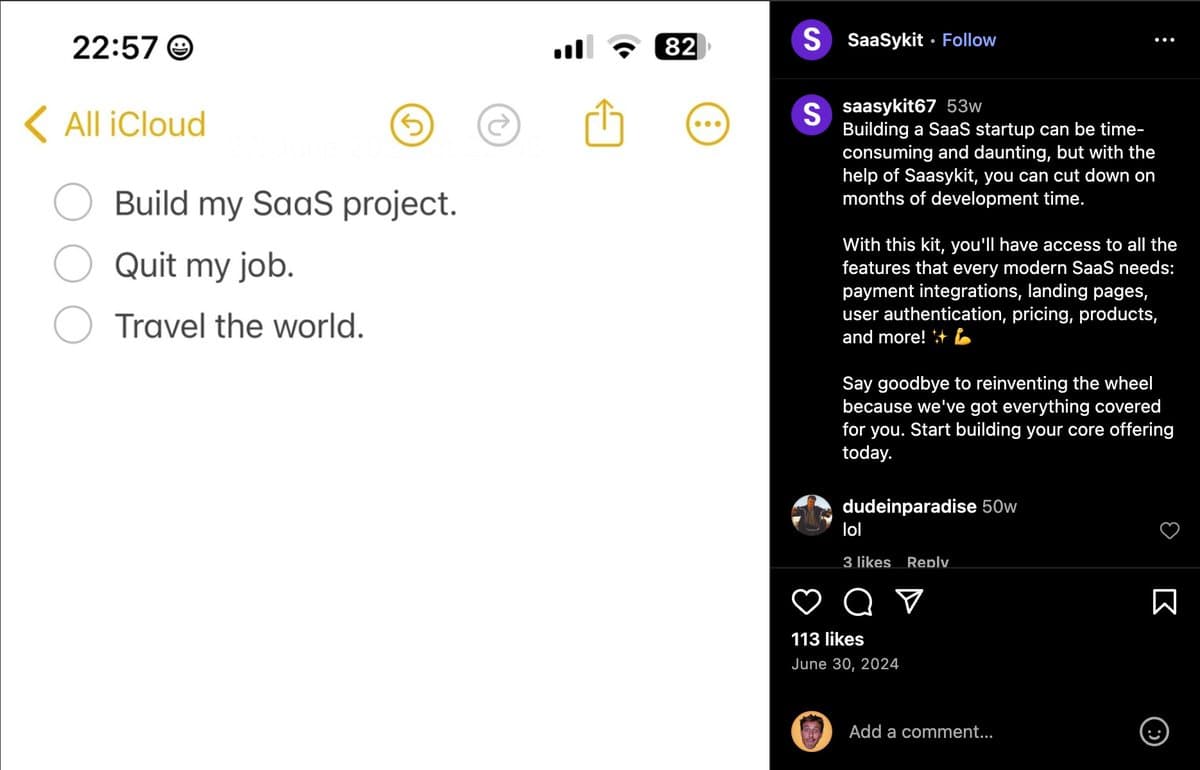The height and width of the screenshot is (770, 1200).
Task: Check off Quit my job
Action: pos(73,264)
